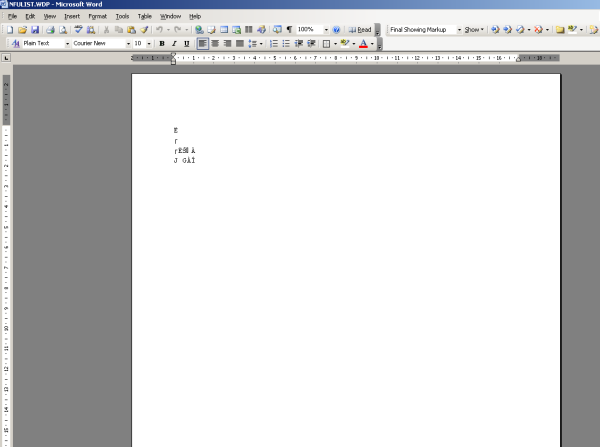Open the Edit menu
Viewport: 600px width, 447px height.
[30, 16]
